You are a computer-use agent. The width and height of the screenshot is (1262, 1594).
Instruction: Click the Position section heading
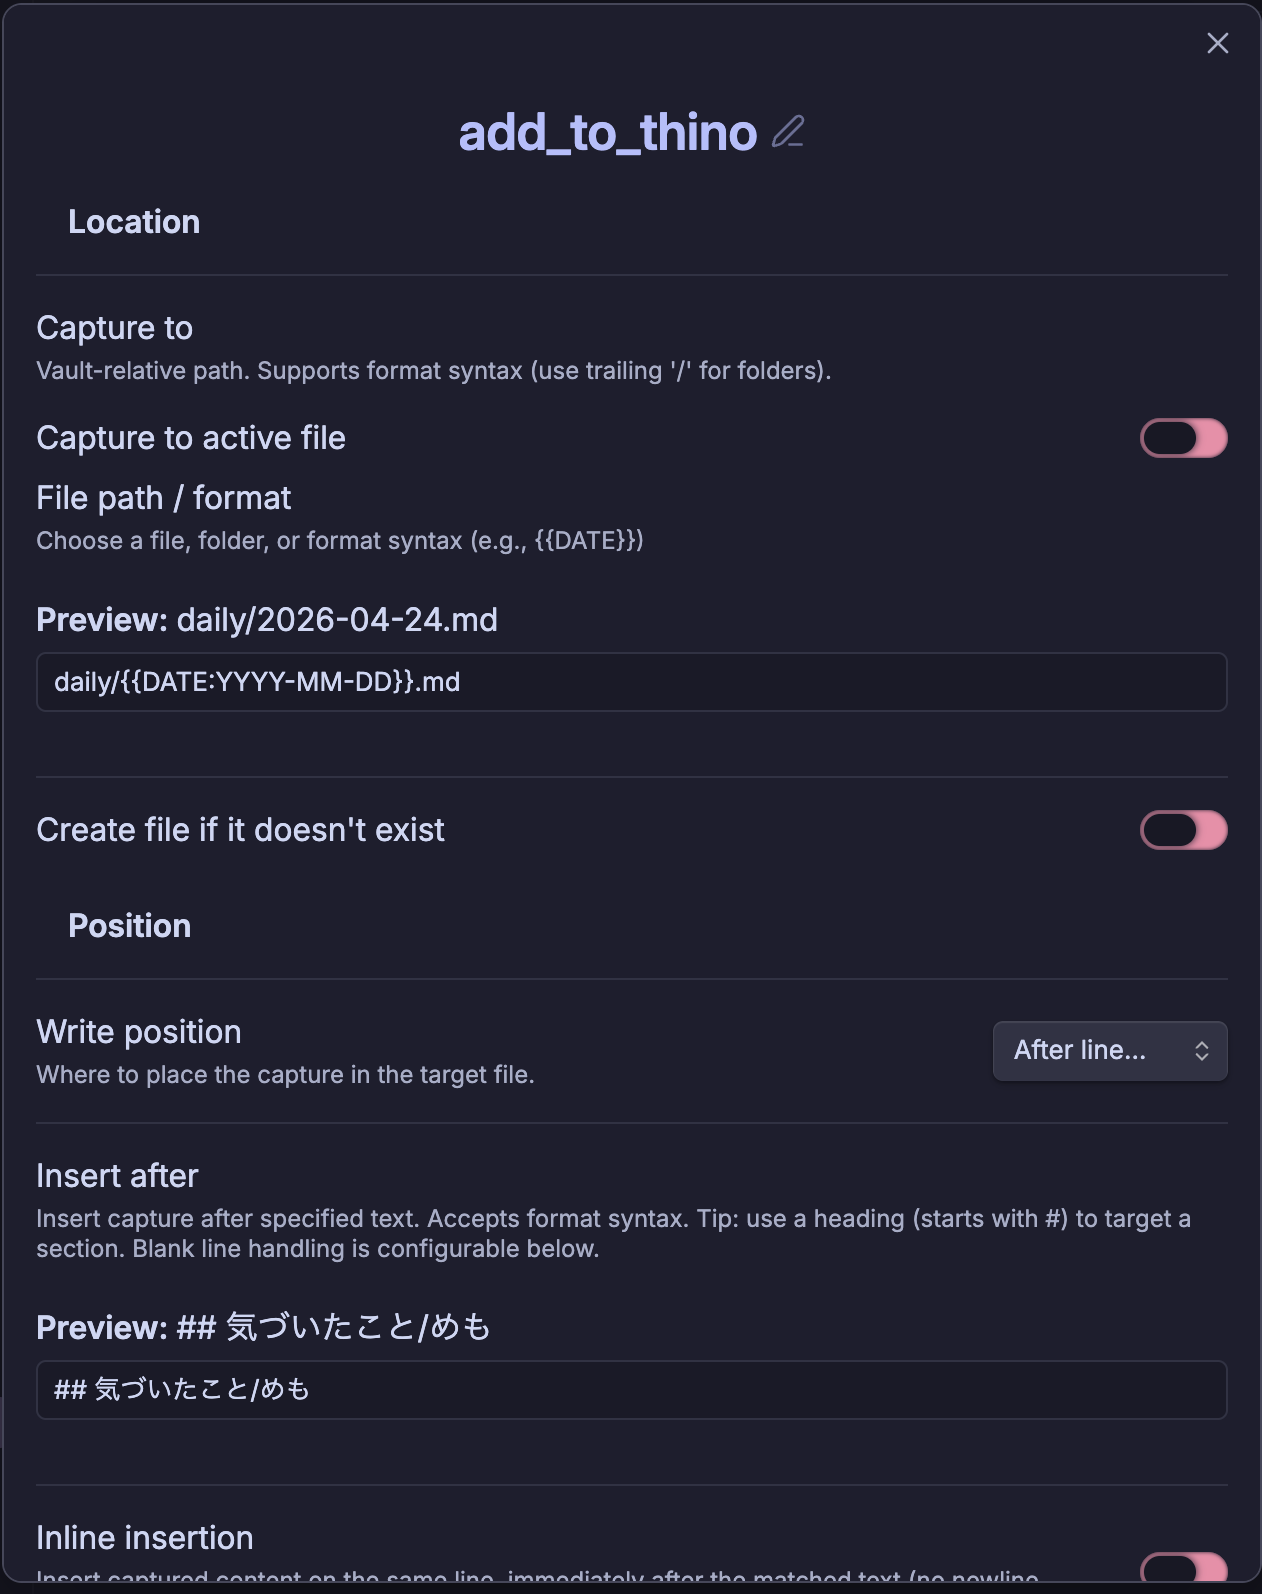click(129, 926)
